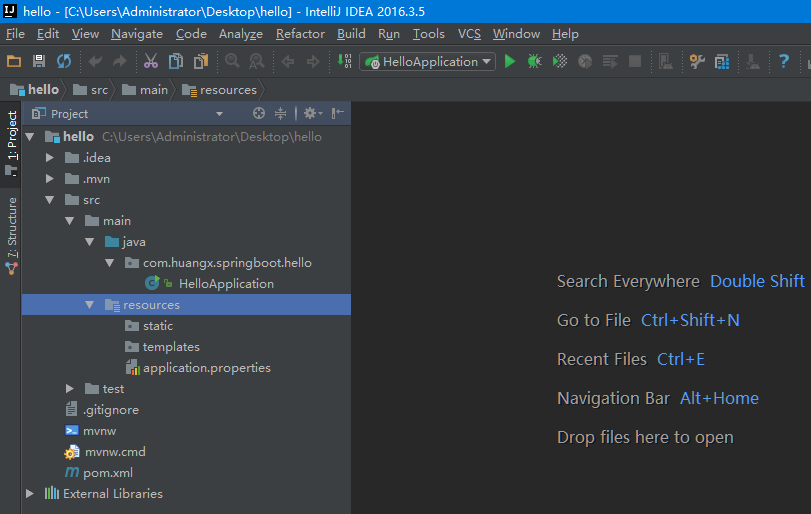Toggle the 1: Project side tool tab

pyautogui.click(x=11, y=143)
